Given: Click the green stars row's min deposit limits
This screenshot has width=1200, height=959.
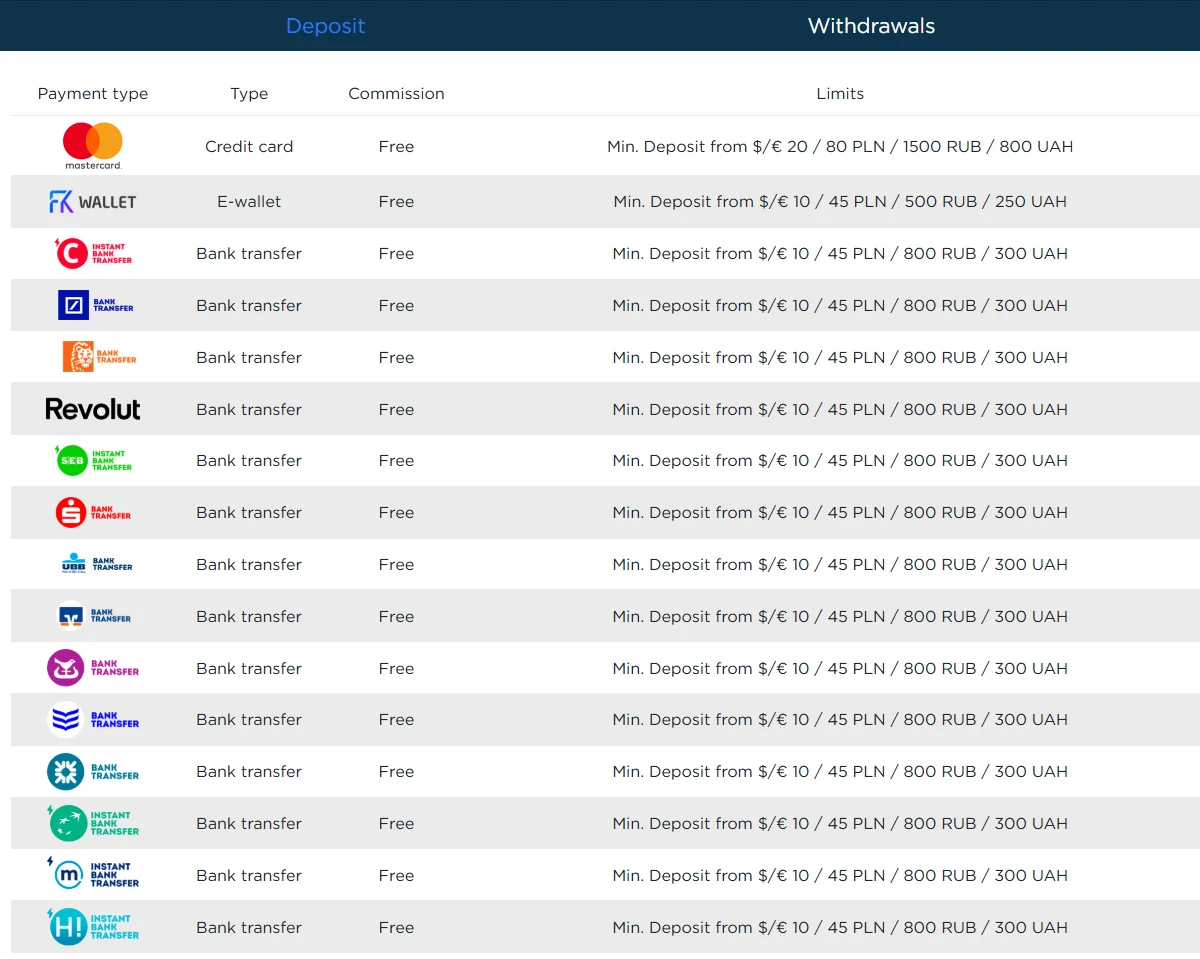Looking at the screenshot, I should tap(840, 823).
